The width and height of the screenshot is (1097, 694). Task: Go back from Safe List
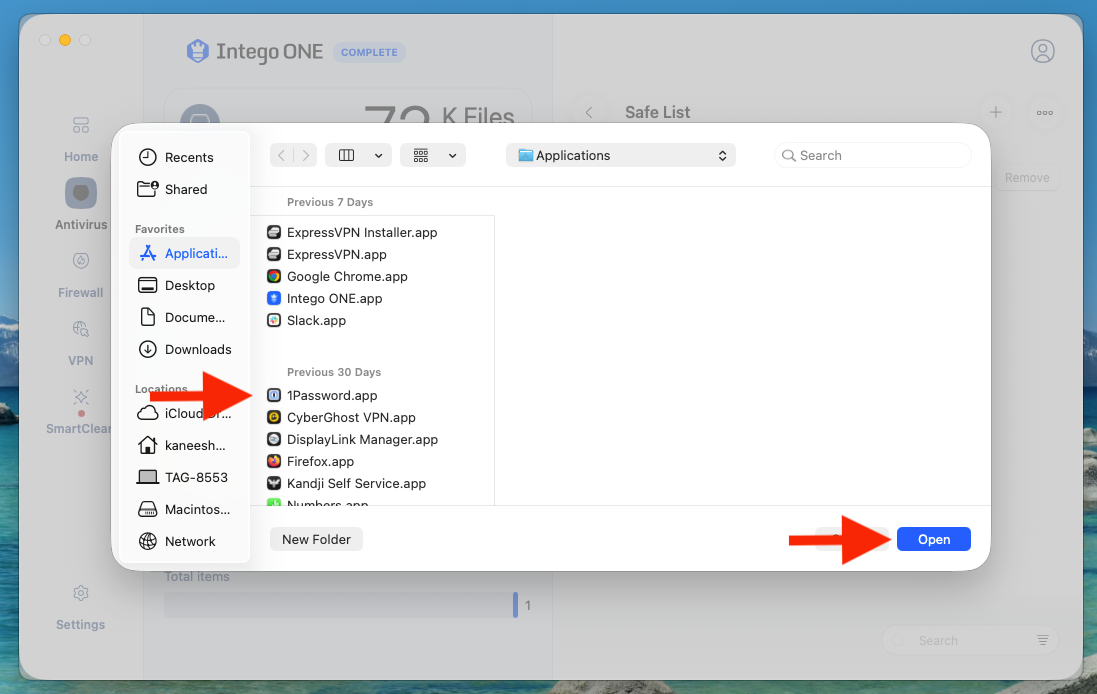point(589,112)
